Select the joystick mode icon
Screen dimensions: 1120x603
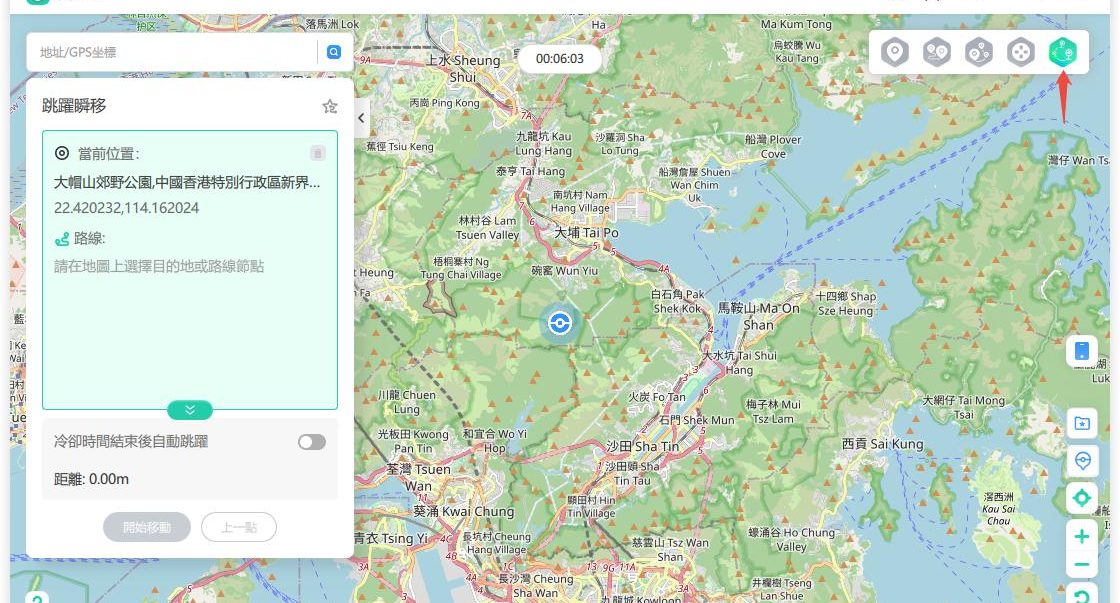pos(1020,52)
